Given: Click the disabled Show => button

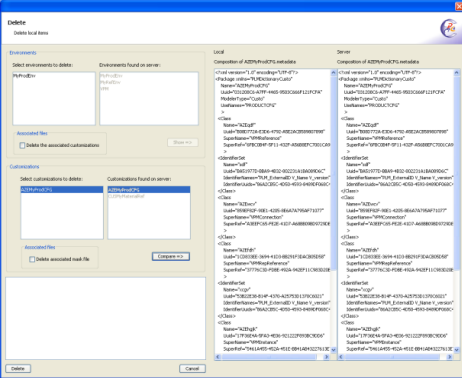Looking at the screenshot, I should coord(183,142).
